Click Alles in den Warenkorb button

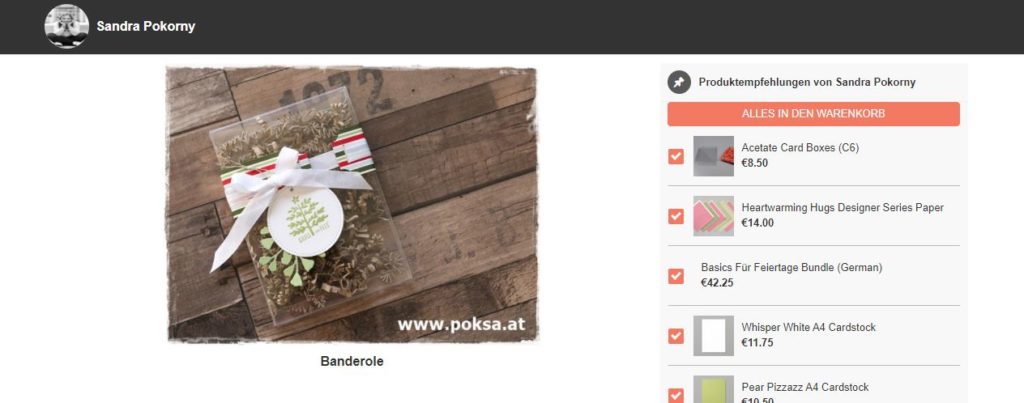[813, 114]
